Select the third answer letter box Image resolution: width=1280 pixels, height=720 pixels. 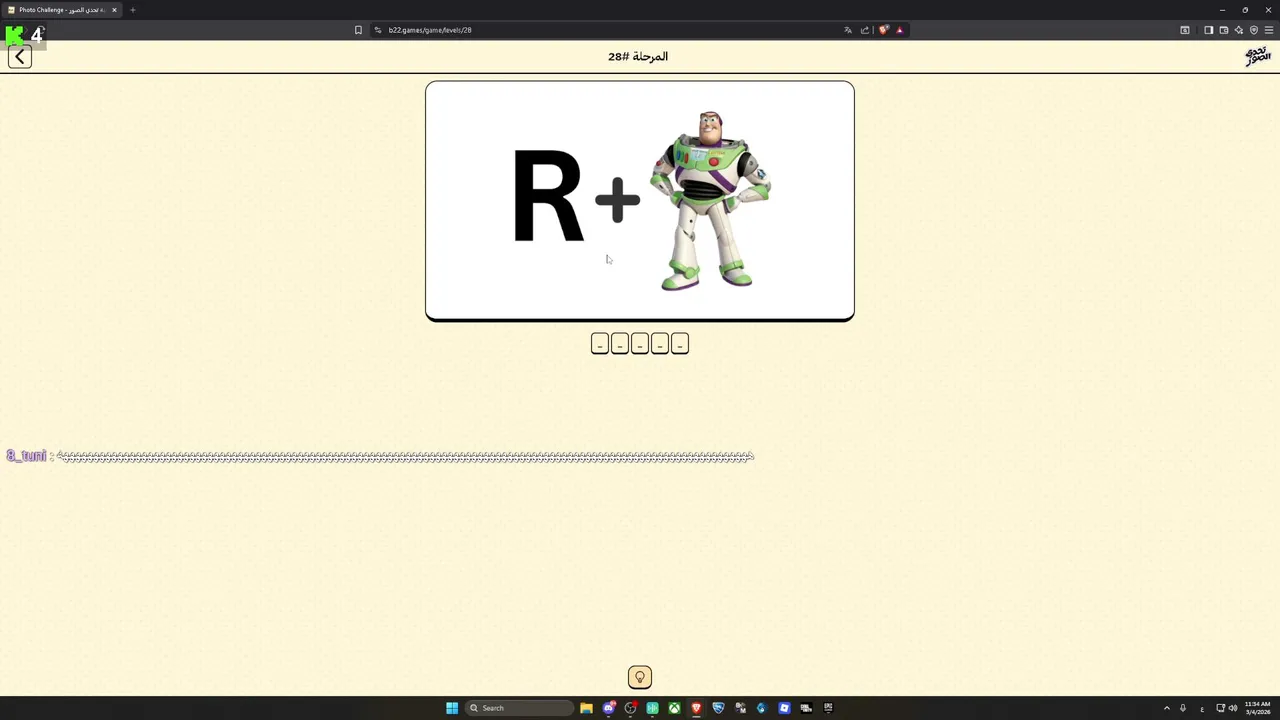click(640, 344)
